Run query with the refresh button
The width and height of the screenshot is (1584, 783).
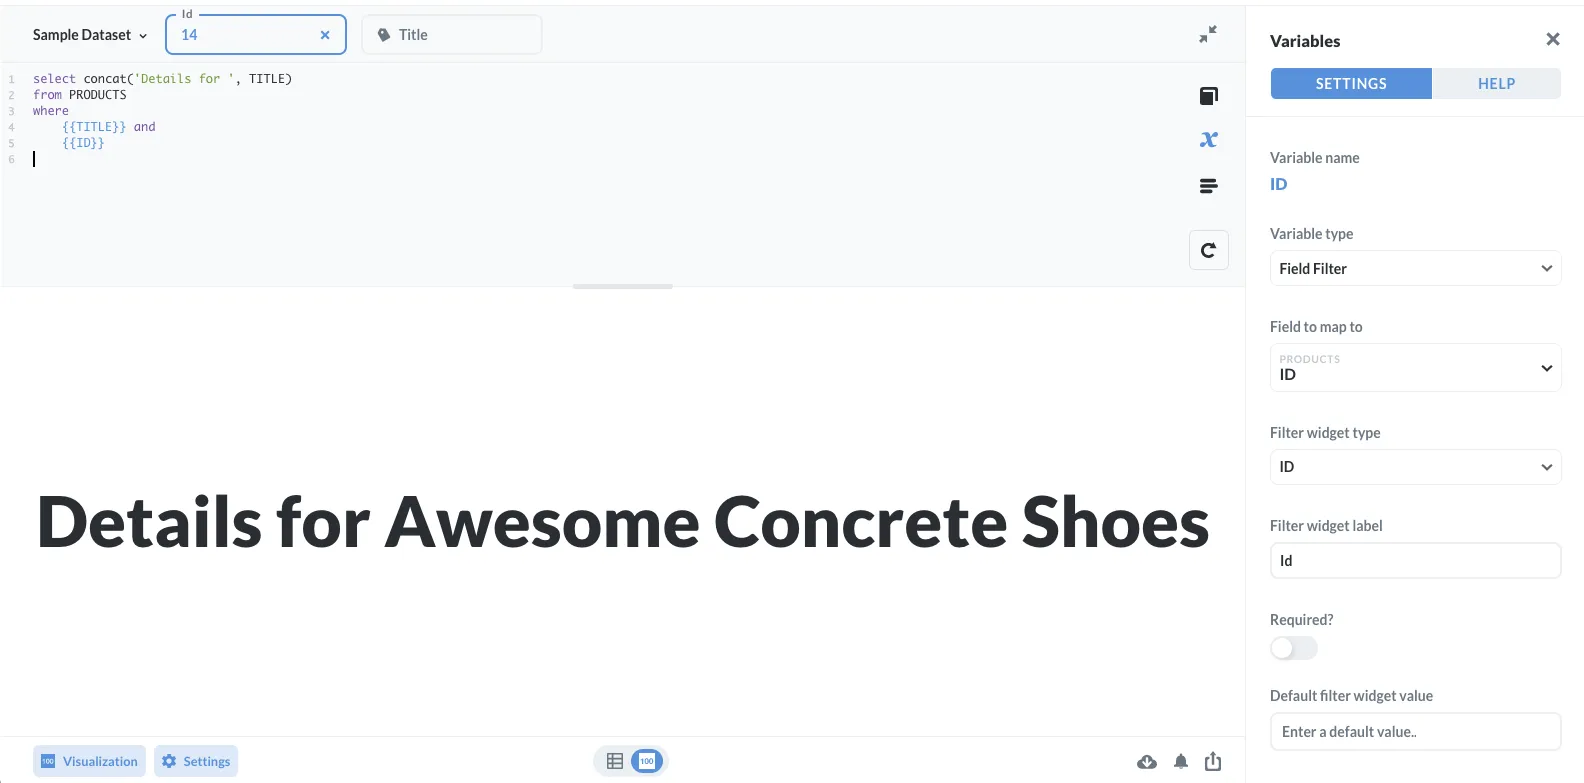[x=1208, y=250]
